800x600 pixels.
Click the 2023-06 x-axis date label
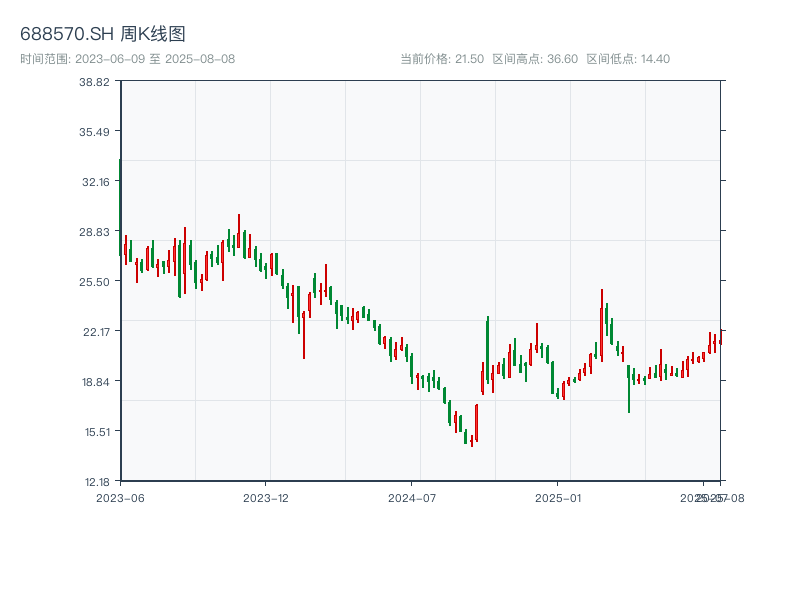point(120,497)
